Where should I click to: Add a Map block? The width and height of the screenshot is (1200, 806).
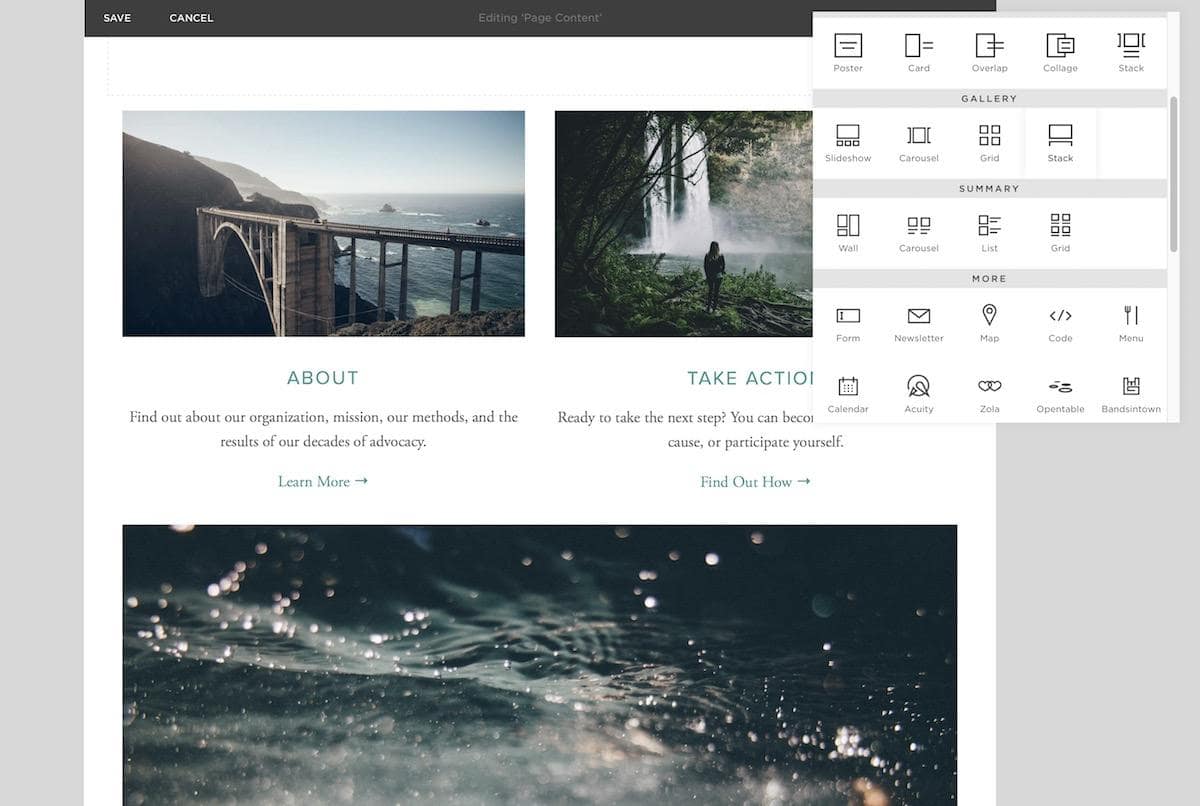989,320
